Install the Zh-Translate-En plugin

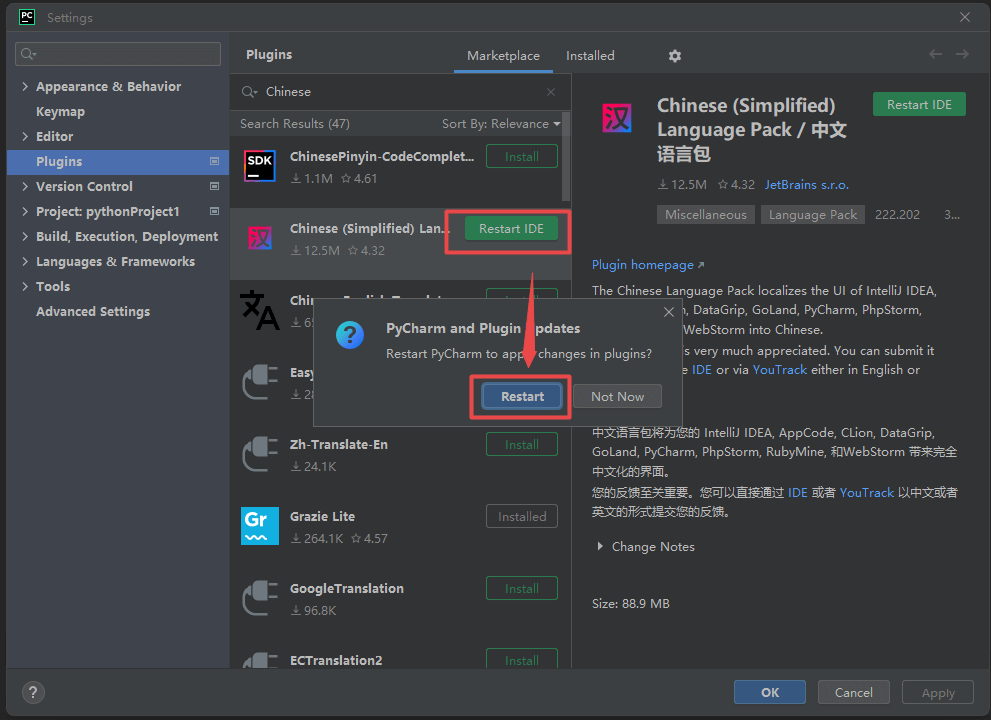[521, 445]
